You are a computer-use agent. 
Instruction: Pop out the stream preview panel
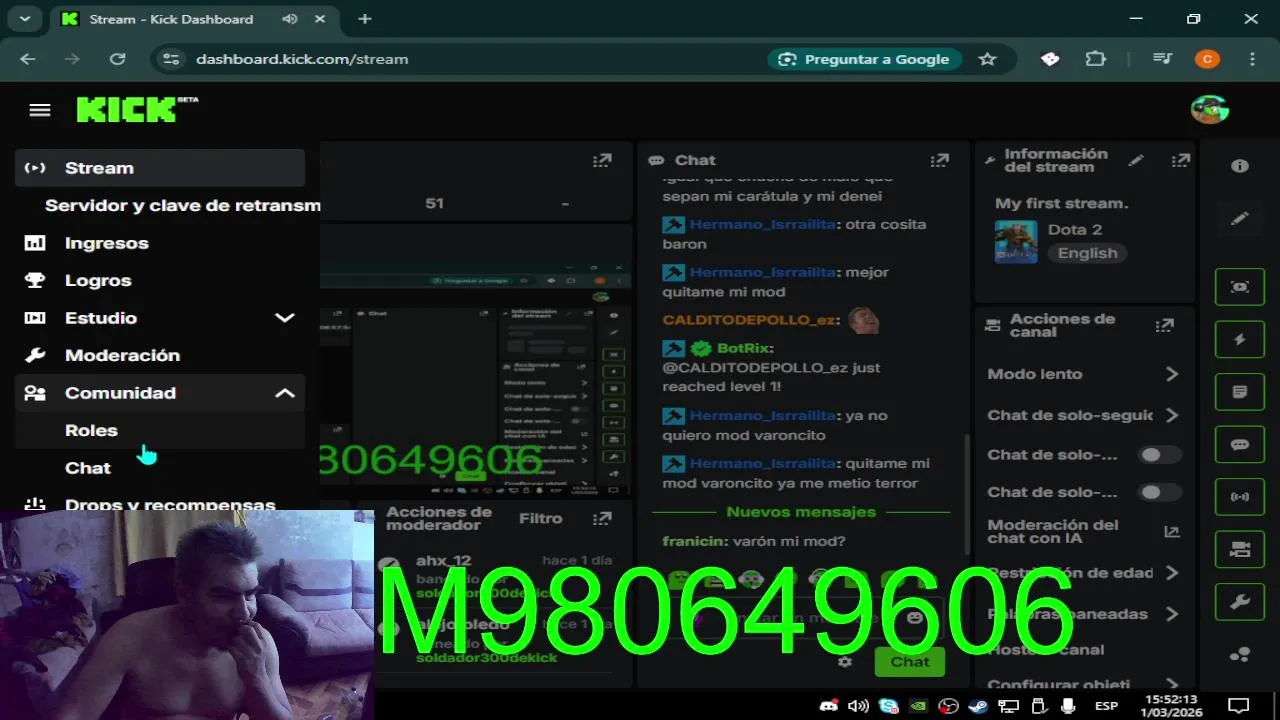(601, 160)
